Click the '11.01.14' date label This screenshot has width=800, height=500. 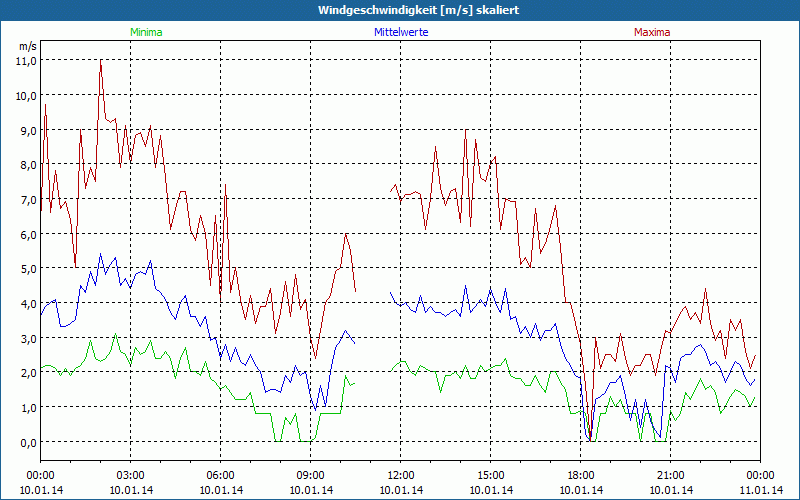761,490
